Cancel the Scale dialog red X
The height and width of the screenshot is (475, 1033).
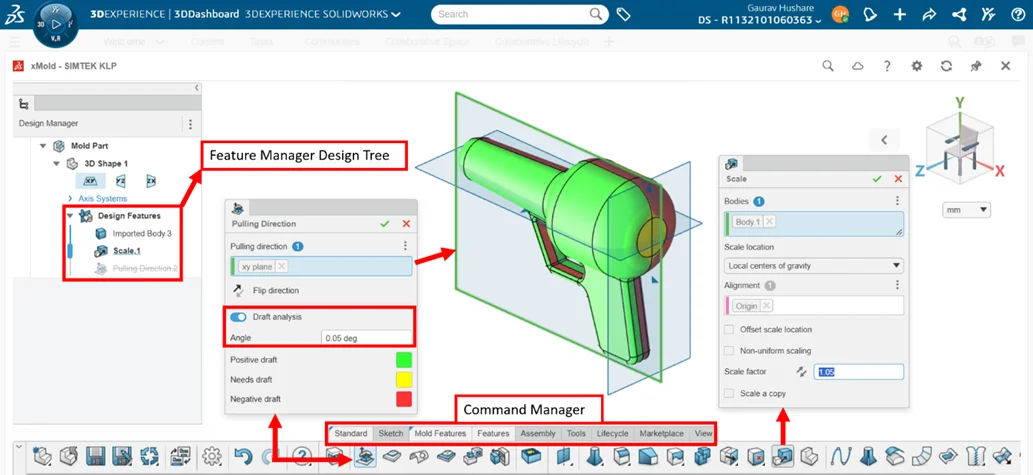(x=898, y=179)
